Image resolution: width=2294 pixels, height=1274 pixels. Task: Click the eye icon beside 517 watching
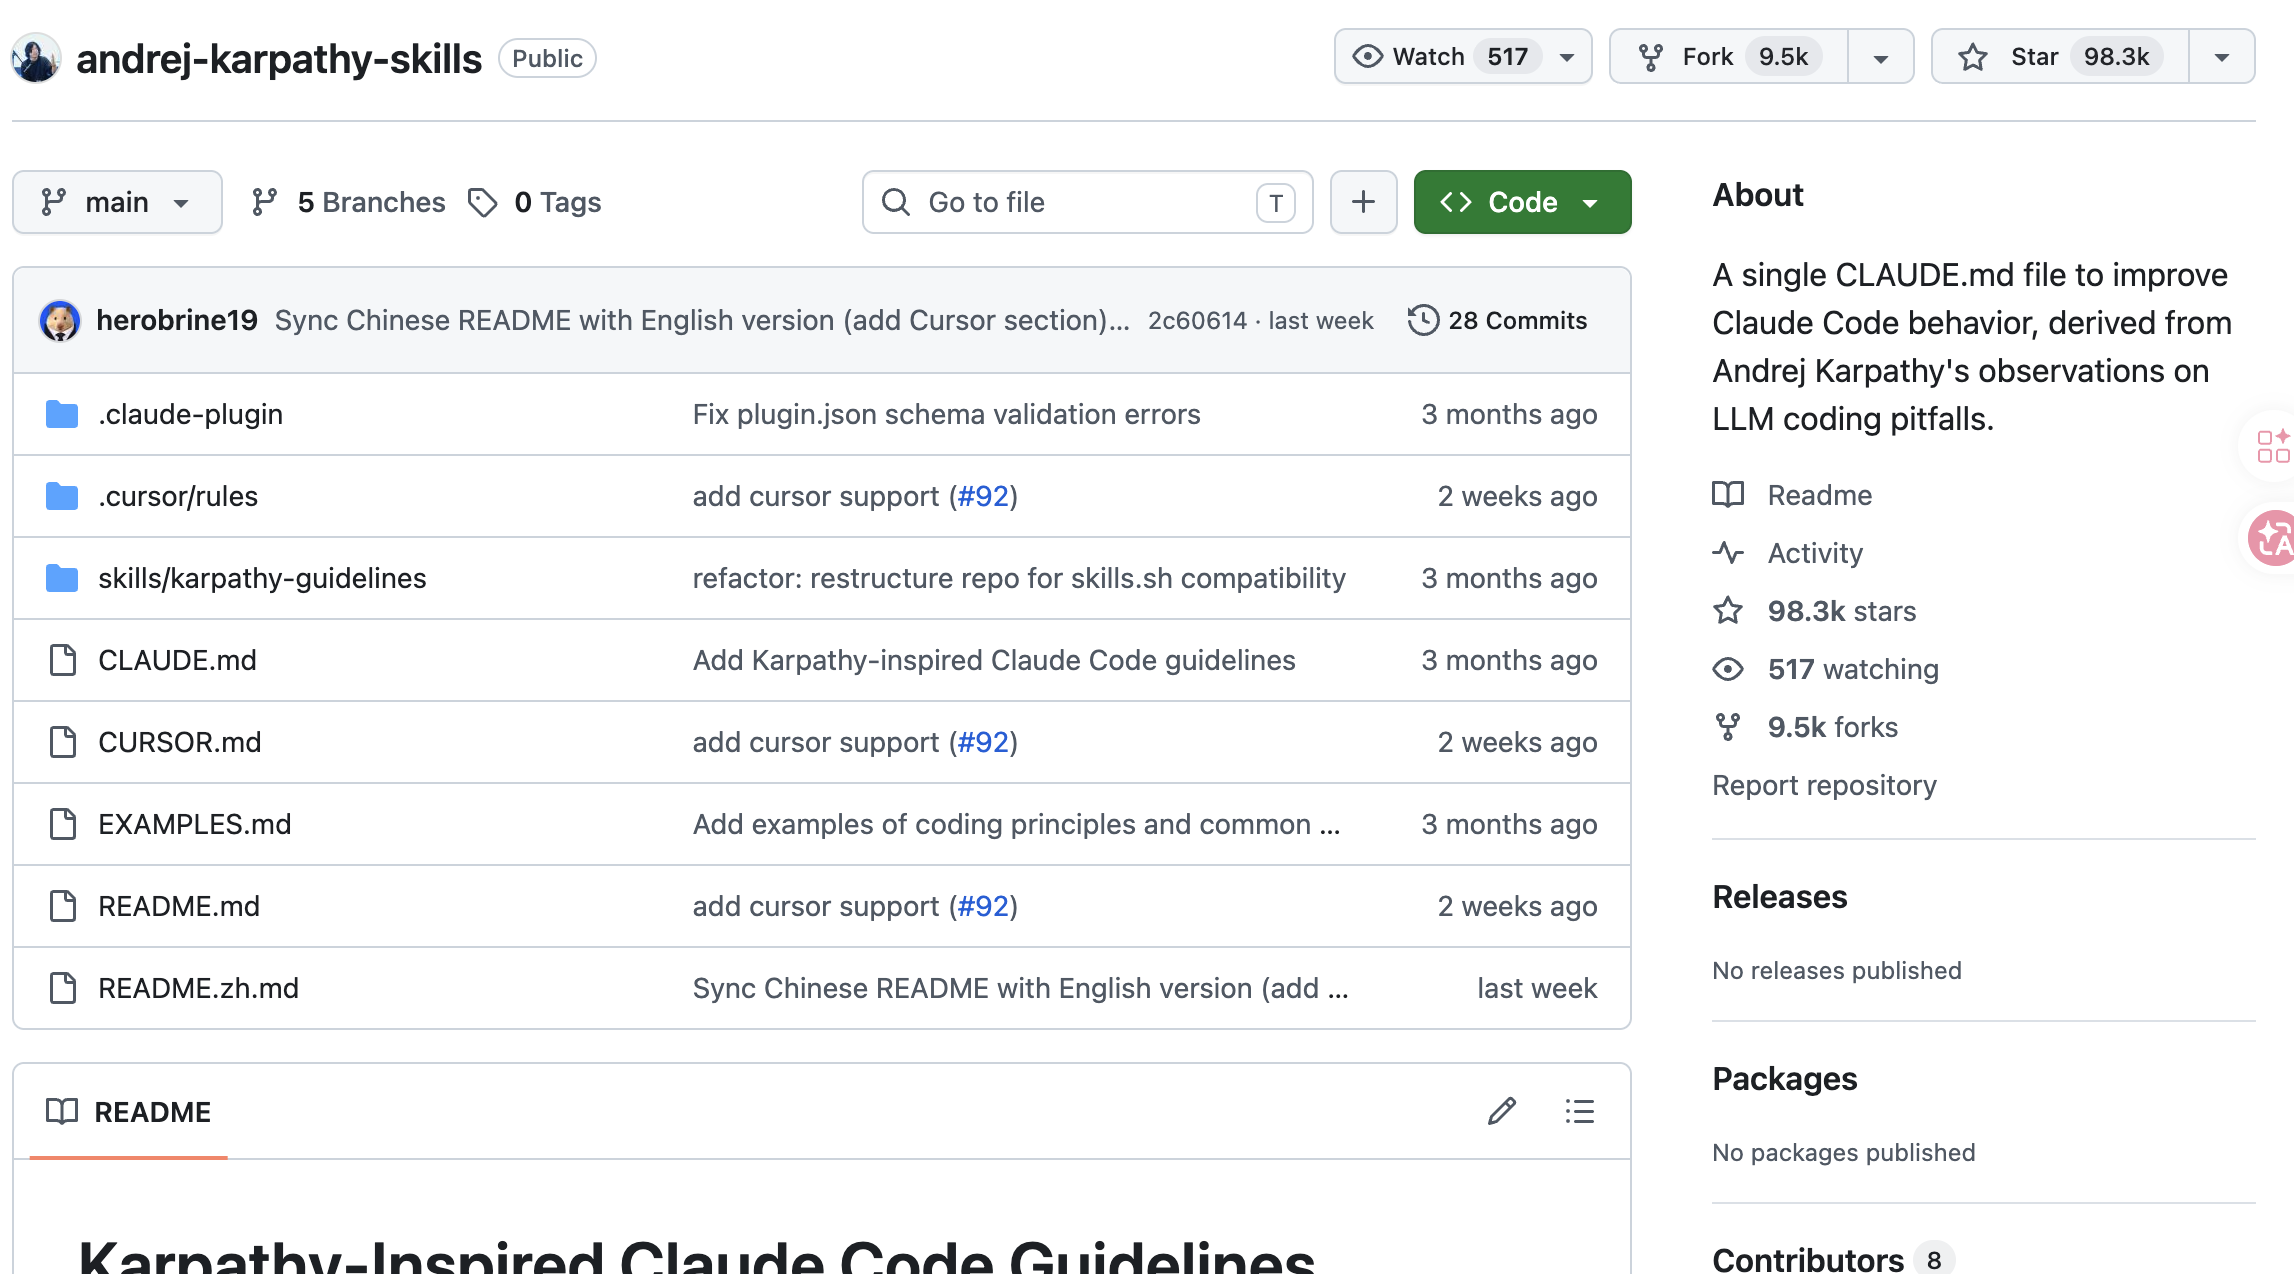1728,669
